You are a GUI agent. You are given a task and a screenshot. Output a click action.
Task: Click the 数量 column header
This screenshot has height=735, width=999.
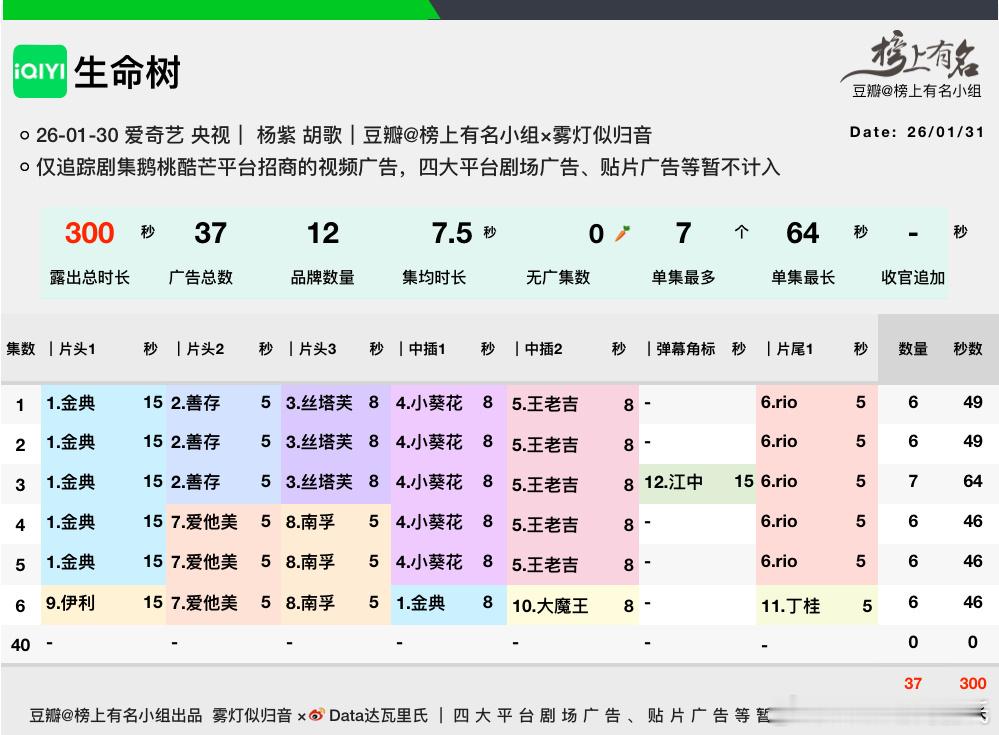[x=913, y=349]
